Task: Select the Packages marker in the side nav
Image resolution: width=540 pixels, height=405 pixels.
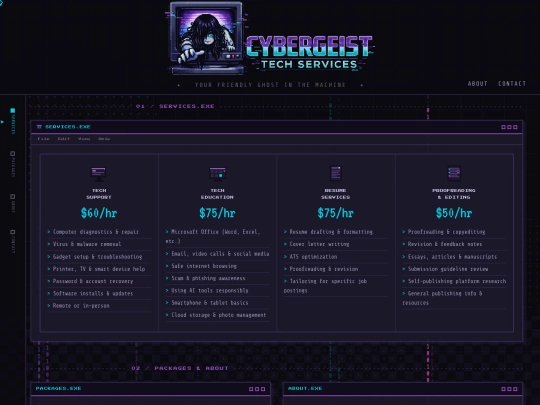Action: 13,154
